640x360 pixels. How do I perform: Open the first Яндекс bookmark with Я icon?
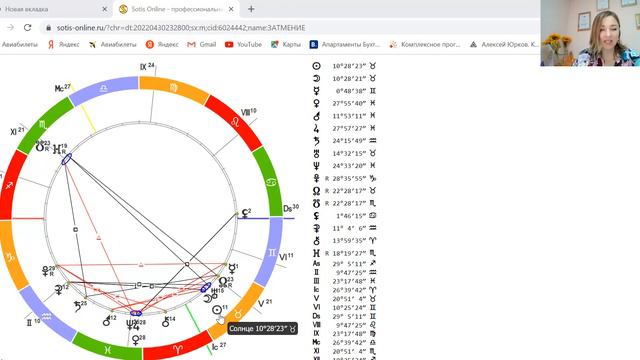[x=63, y=44]
